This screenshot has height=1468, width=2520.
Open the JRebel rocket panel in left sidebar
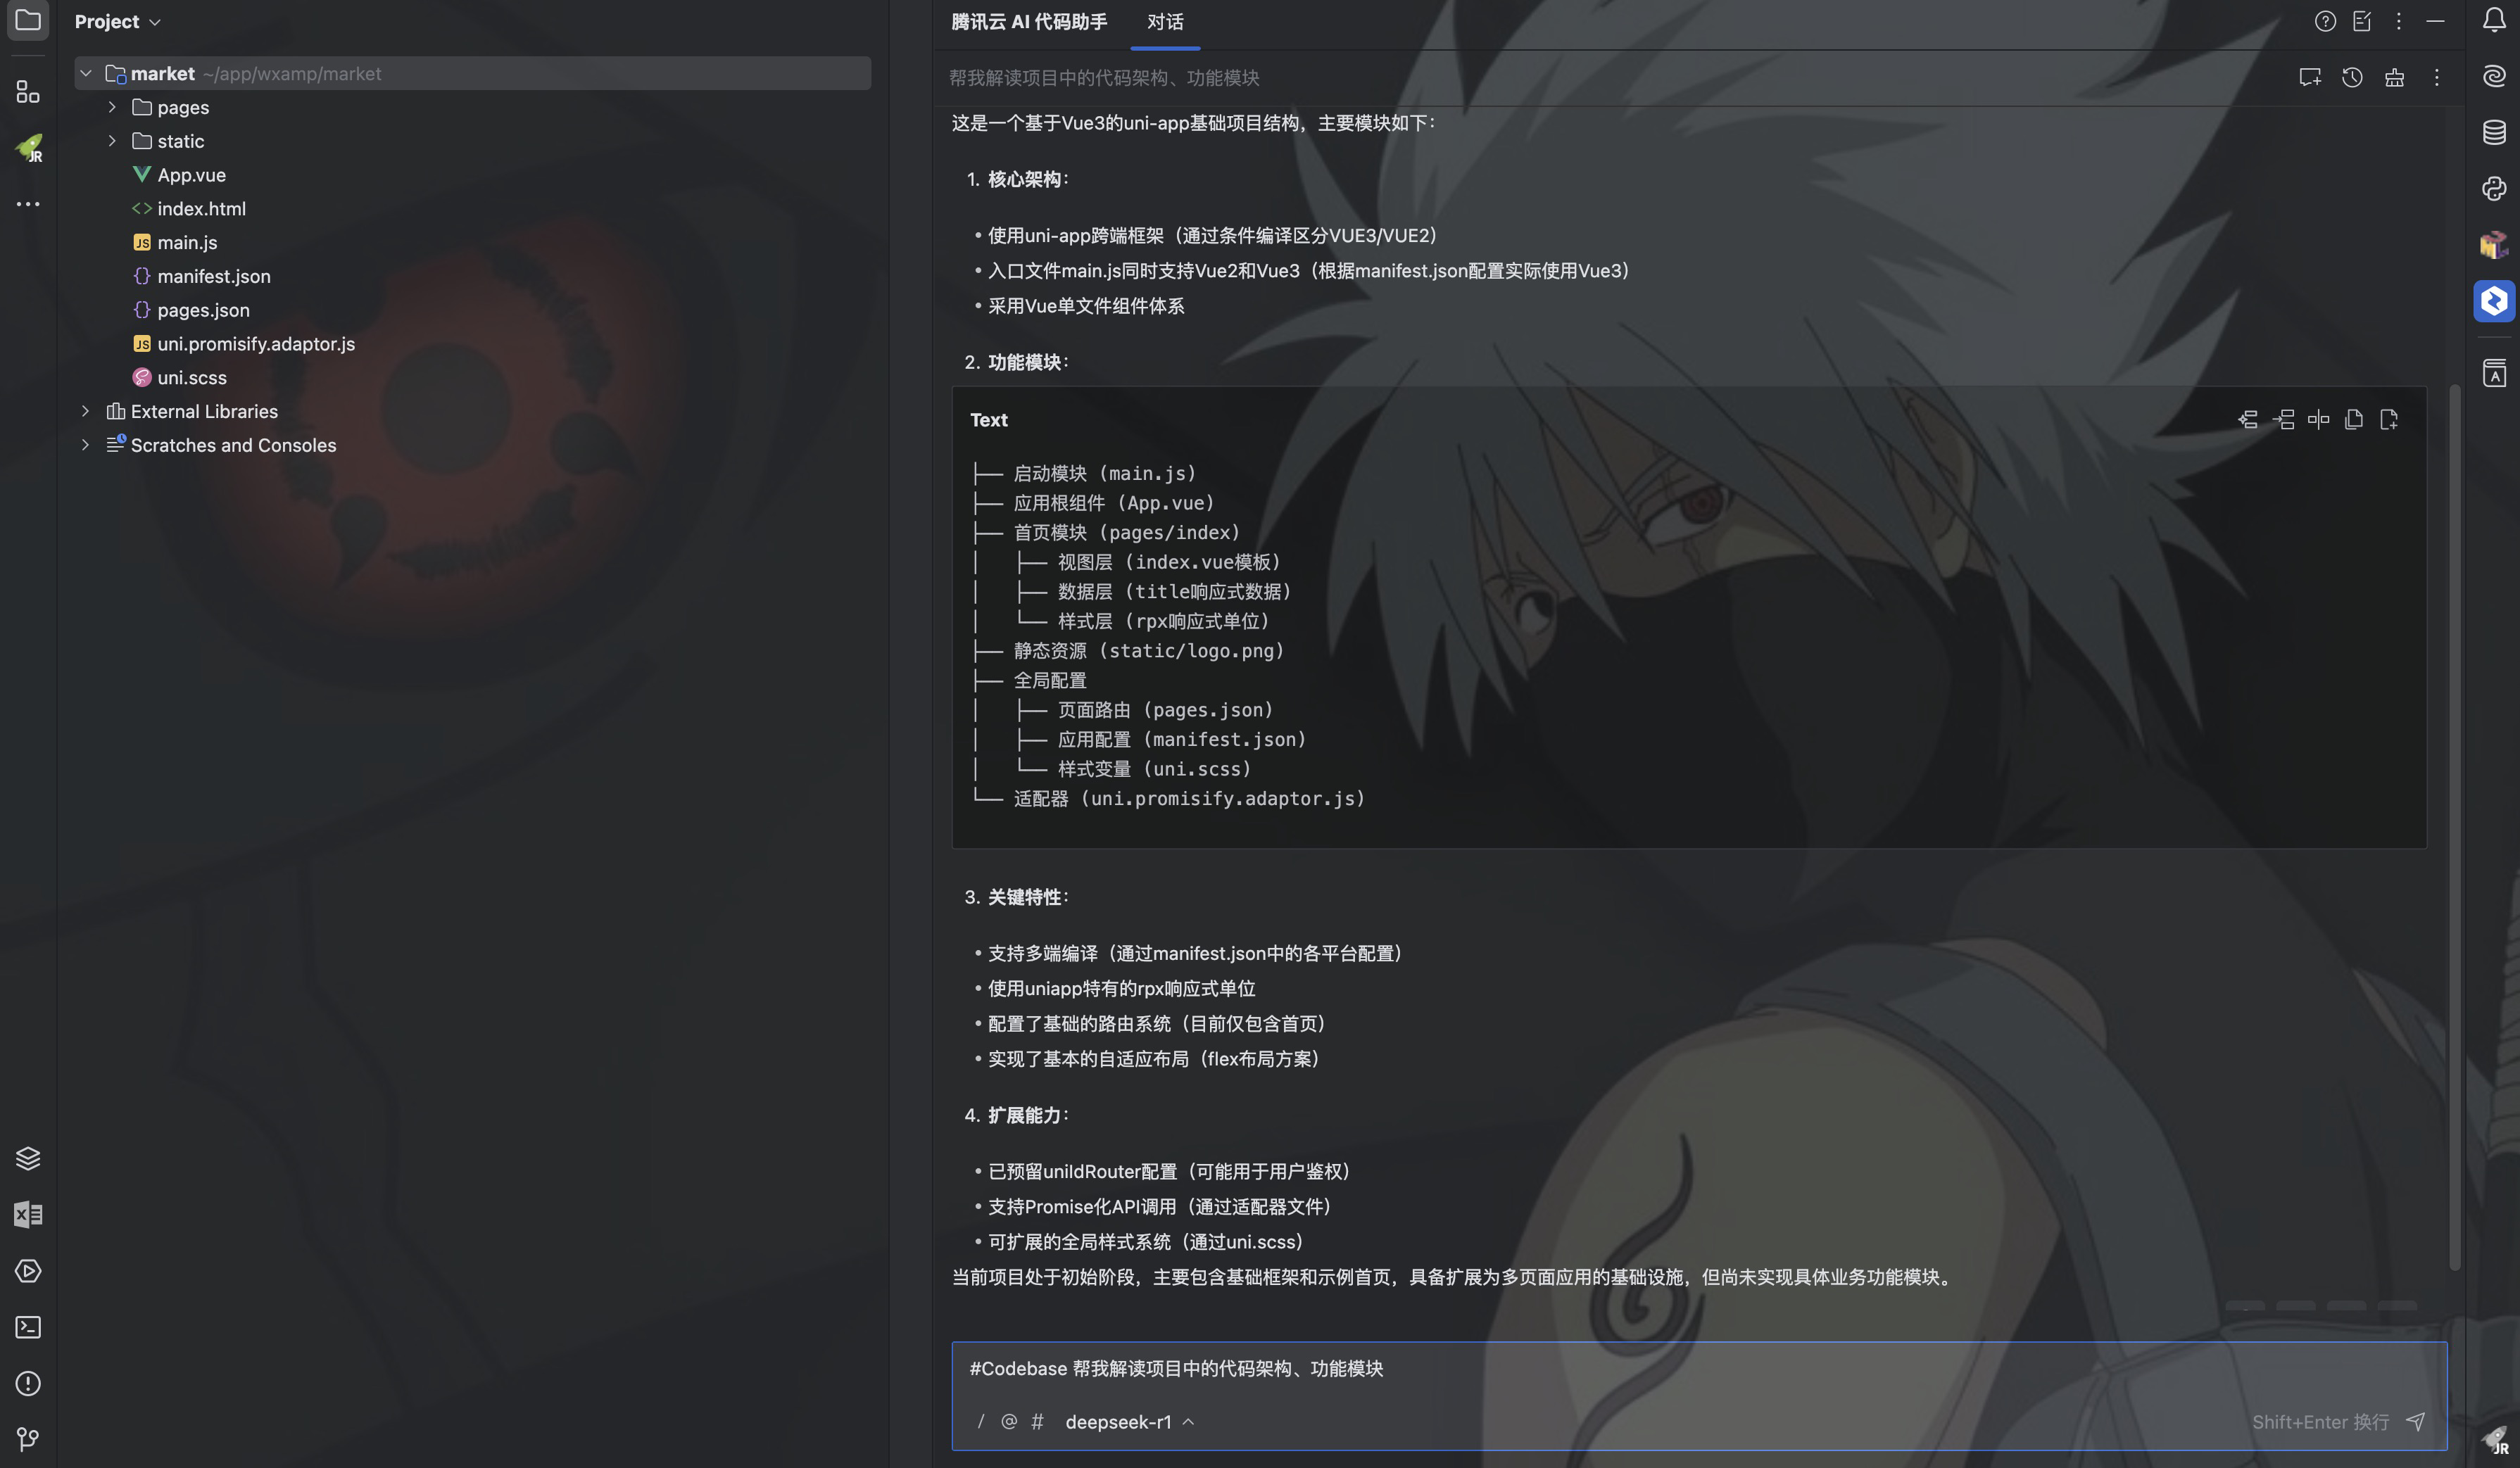click(28, 148)
